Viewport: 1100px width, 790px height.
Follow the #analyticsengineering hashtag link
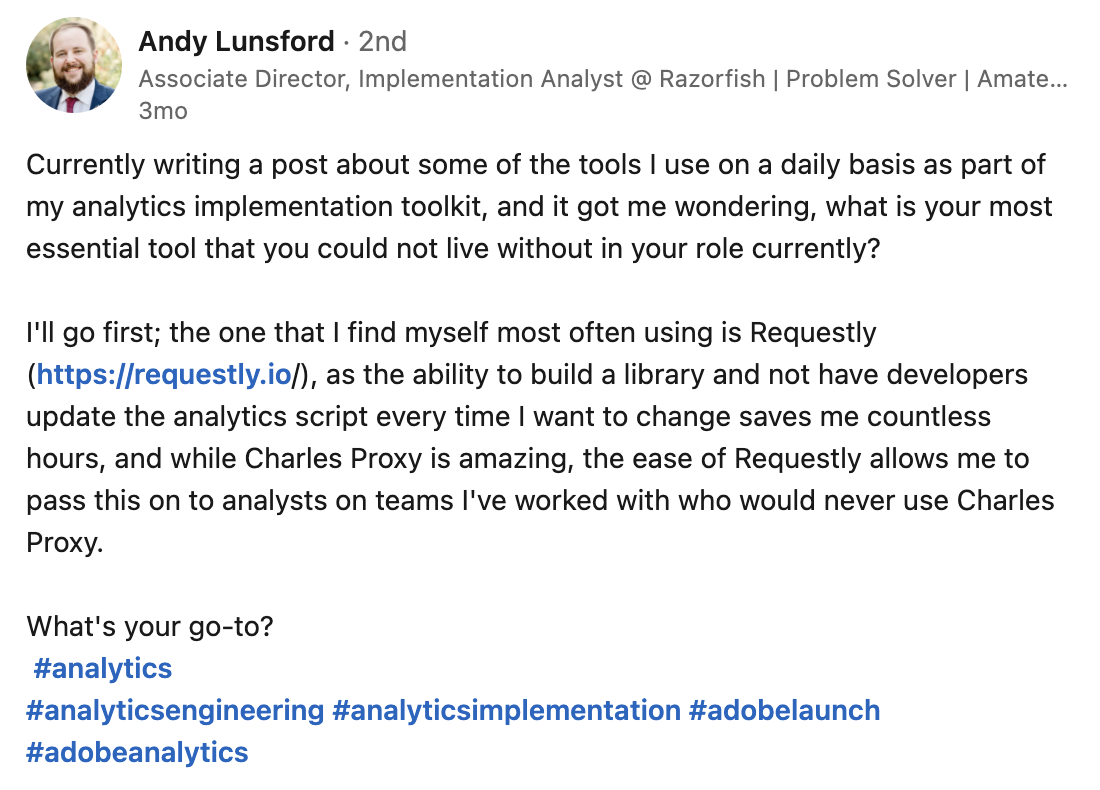(175, 711)
